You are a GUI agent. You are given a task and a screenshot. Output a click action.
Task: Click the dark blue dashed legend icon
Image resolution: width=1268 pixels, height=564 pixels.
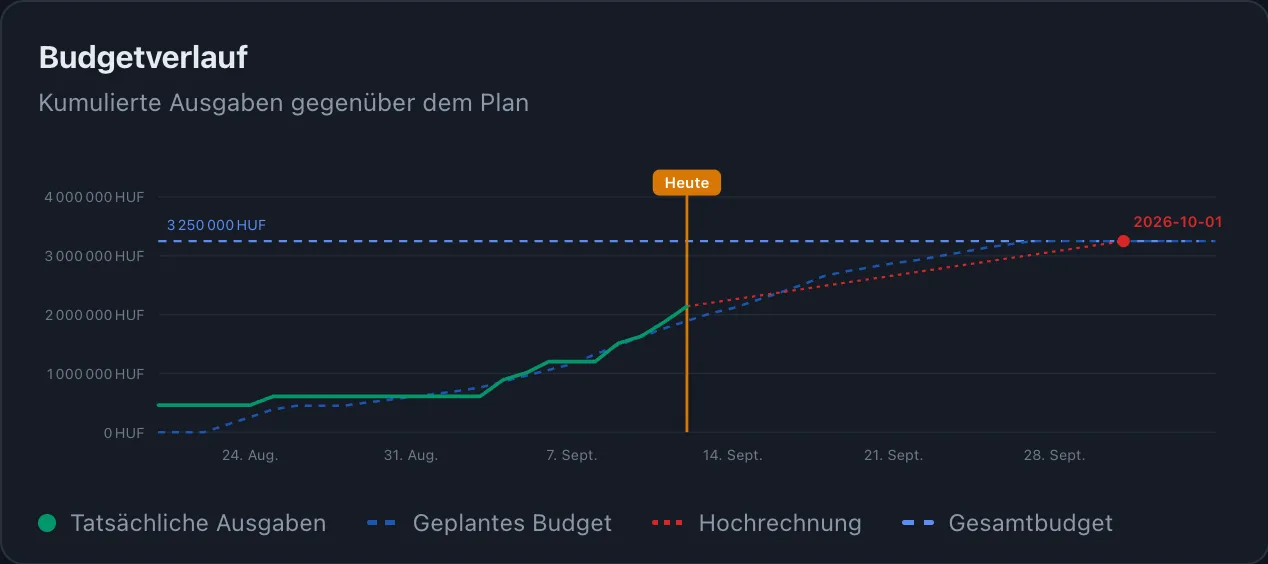click(383, 523)
